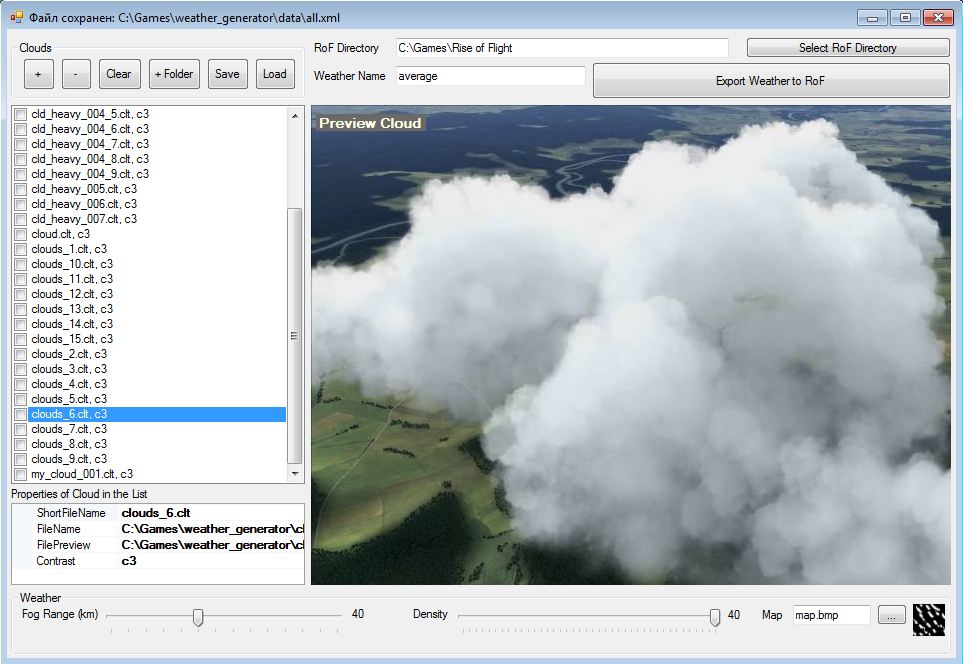Check the clouds_1.clt checkbox
Screen dimensions: 963x664
(x=21, y=249)
